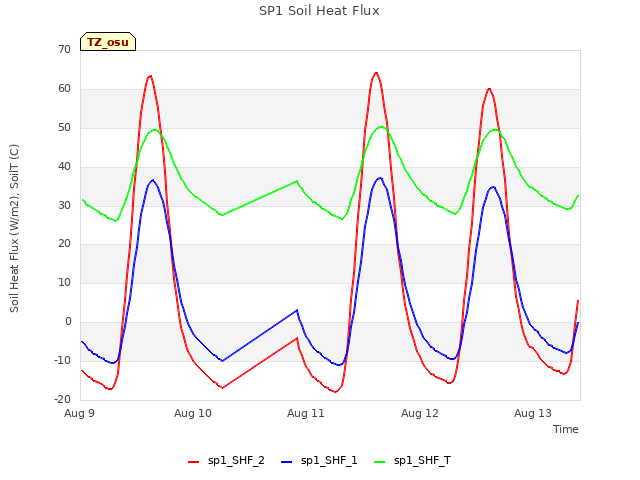Toggle sp1_SHF_T series in legend
Viewport: 640px width, 480px height.
pyautogui.click(x=412, y=461)
